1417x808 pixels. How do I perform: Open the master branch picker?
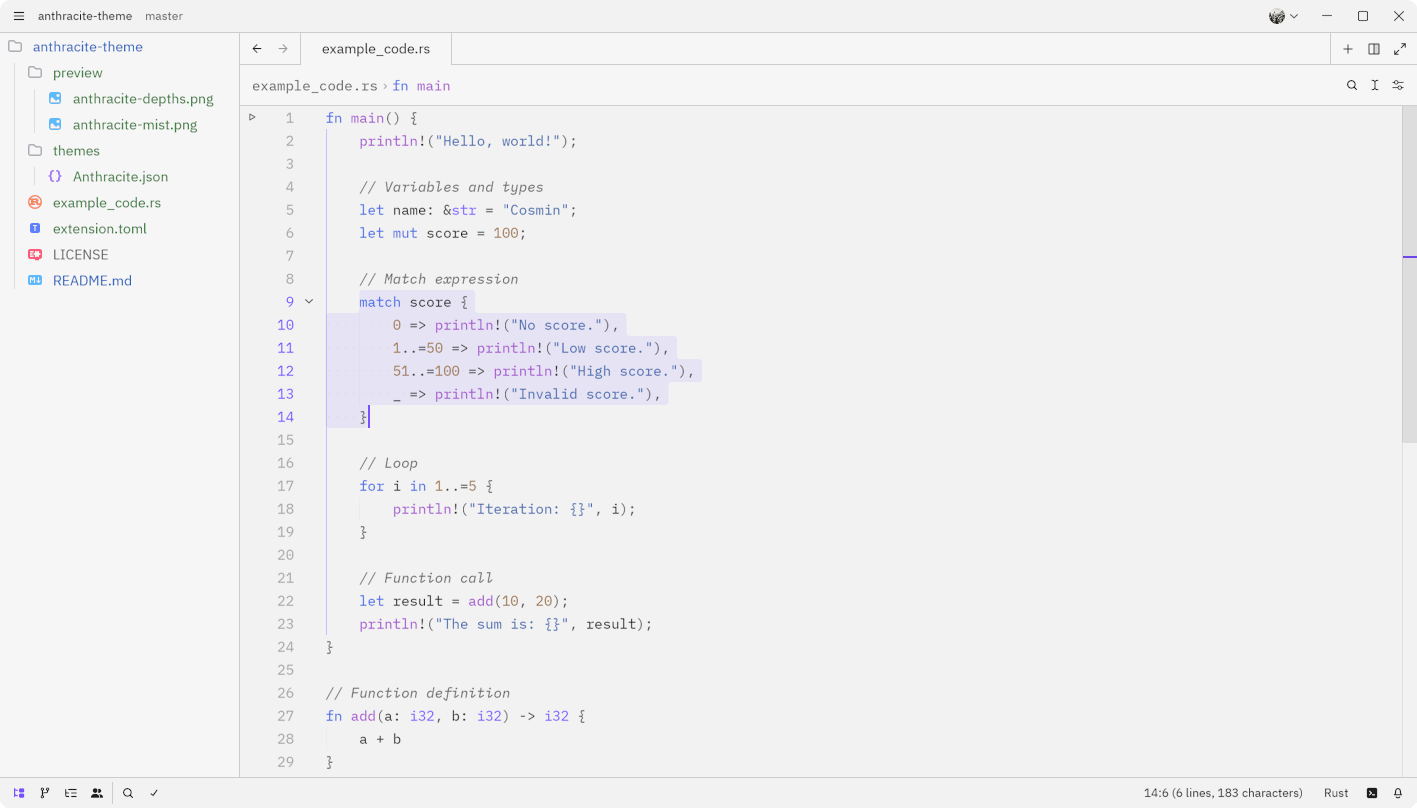tap(164, 16)
